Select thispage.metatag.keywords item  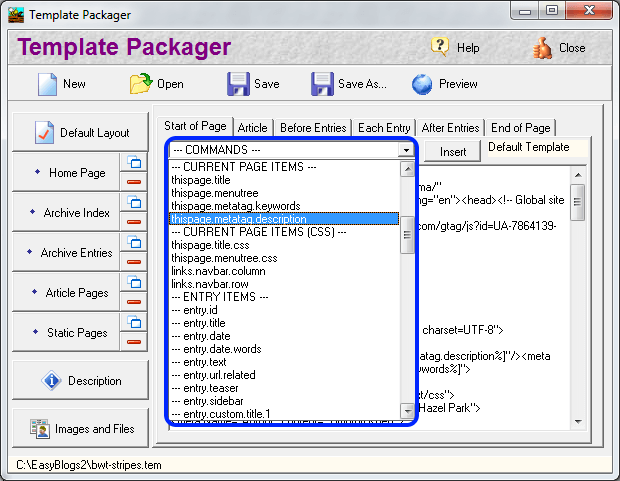pos(284,206)
